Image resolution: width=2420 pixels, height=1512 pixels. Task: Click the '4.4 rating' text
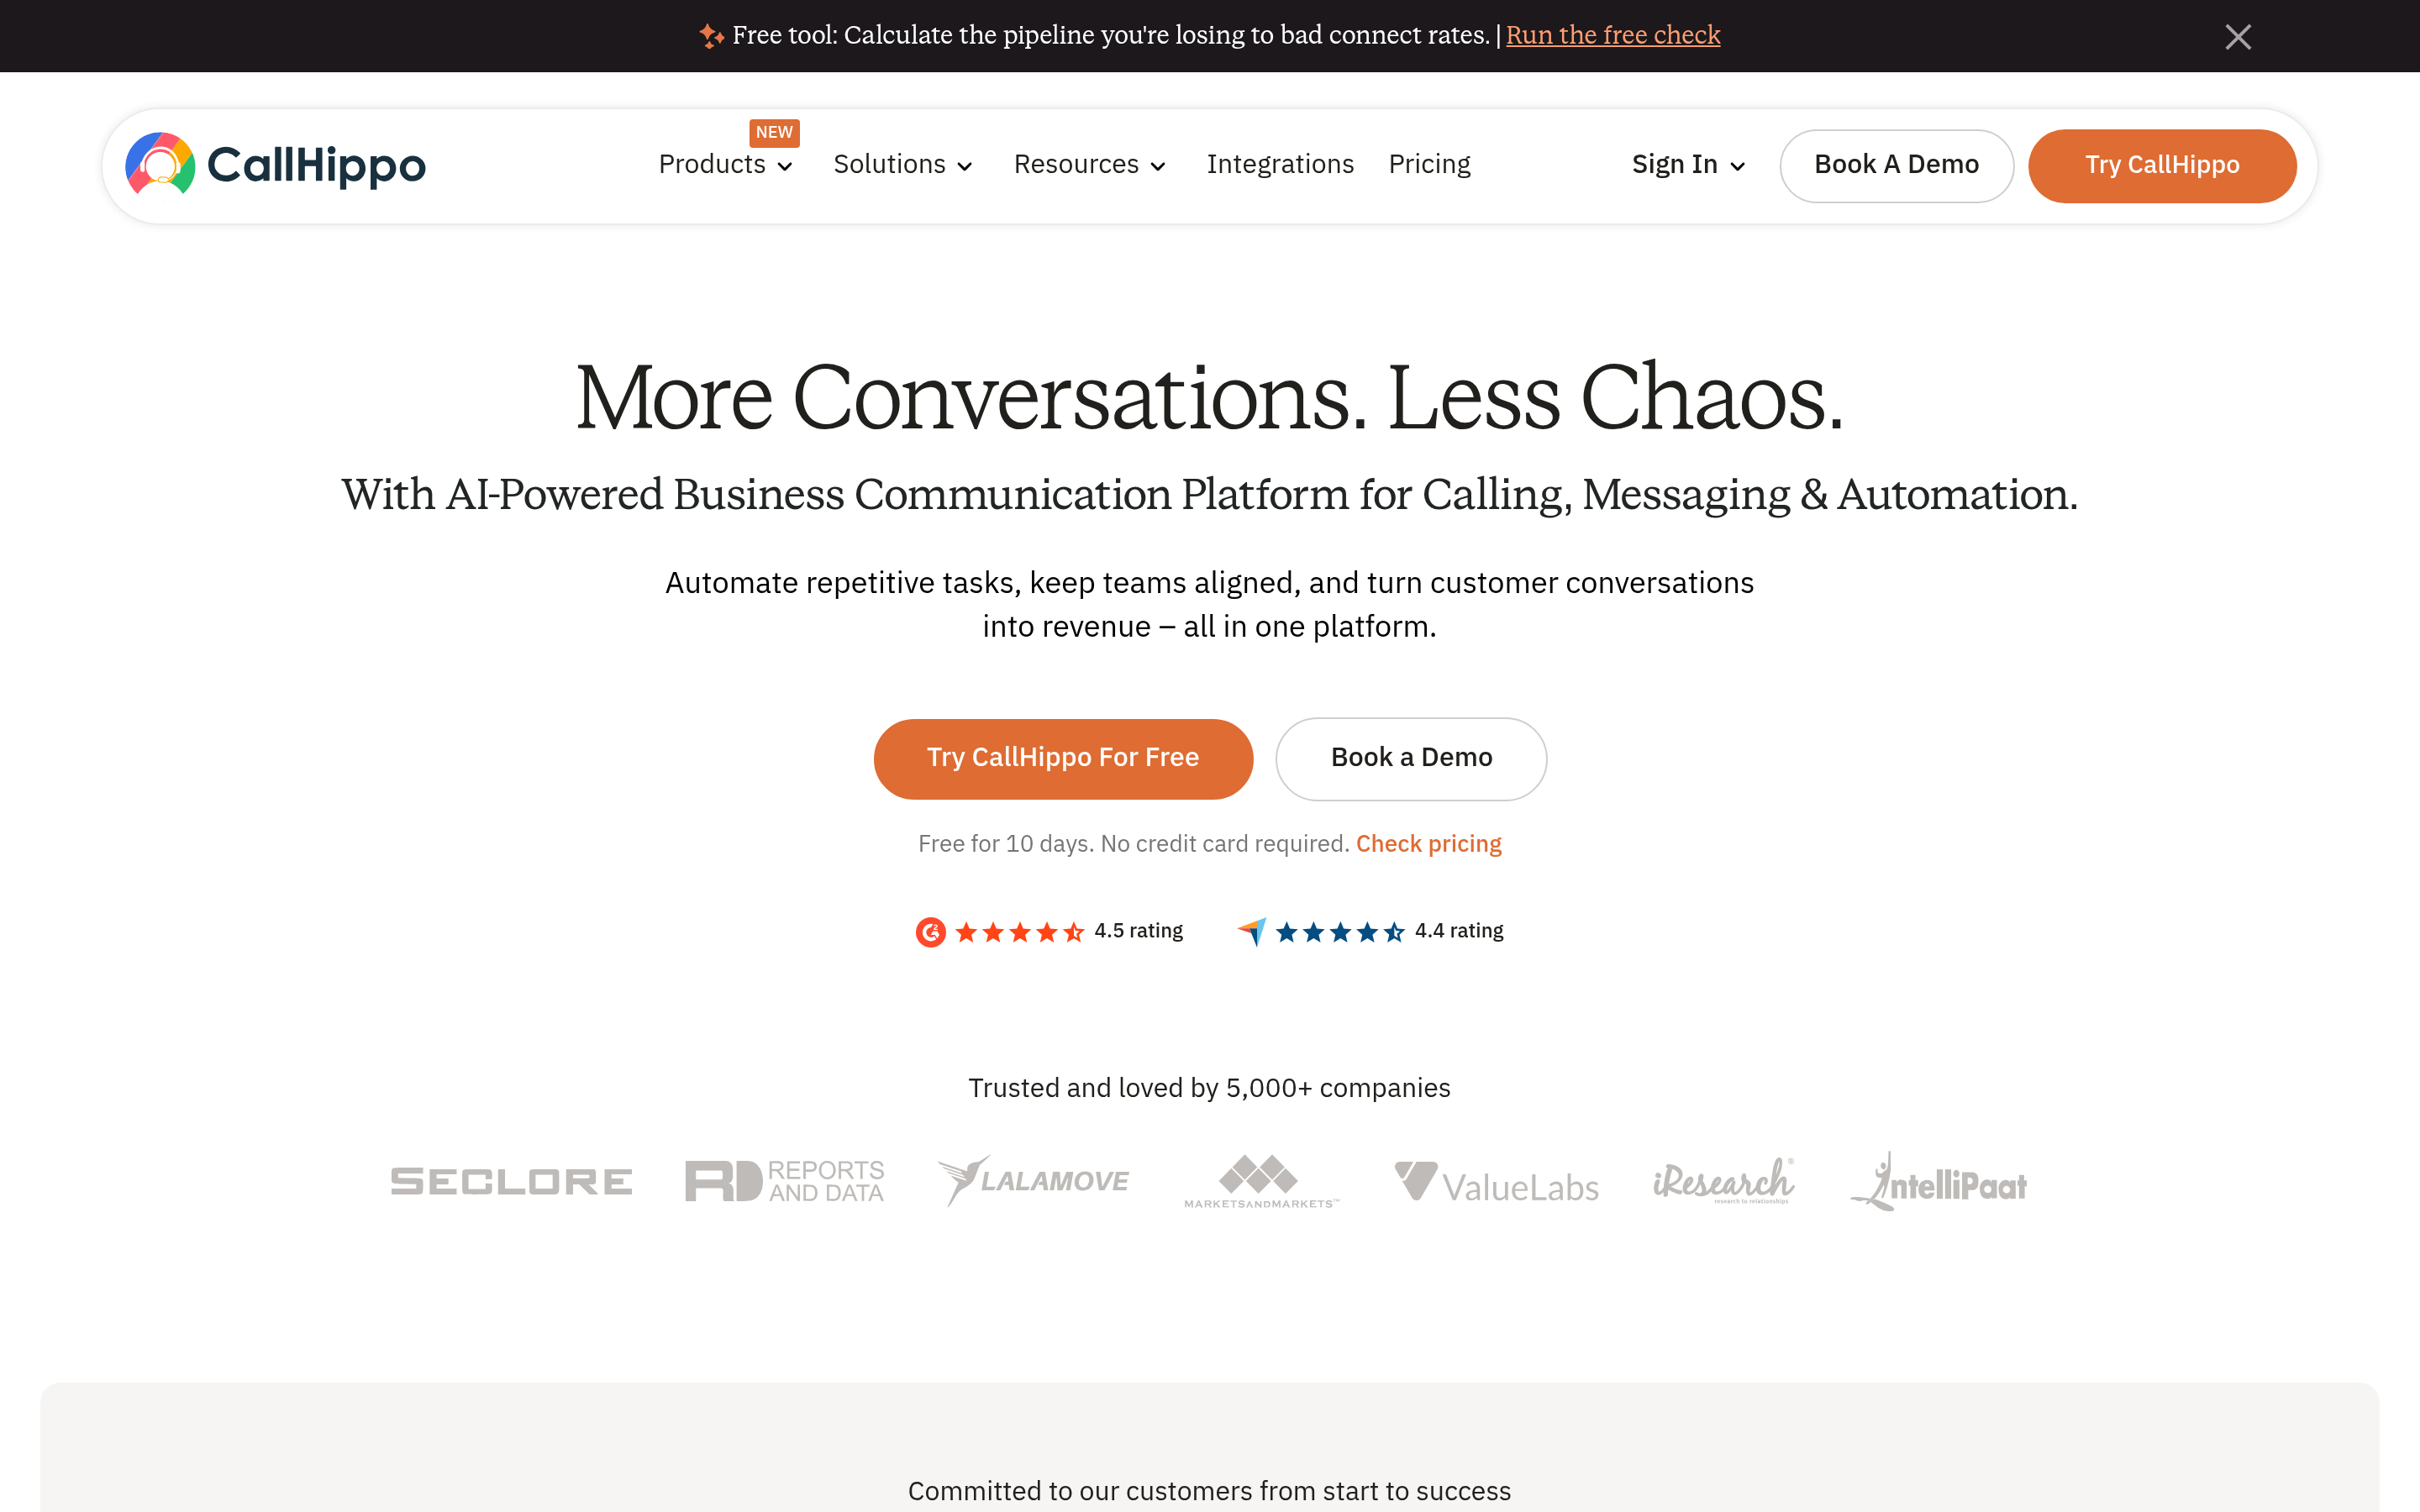click(1459, 931)
